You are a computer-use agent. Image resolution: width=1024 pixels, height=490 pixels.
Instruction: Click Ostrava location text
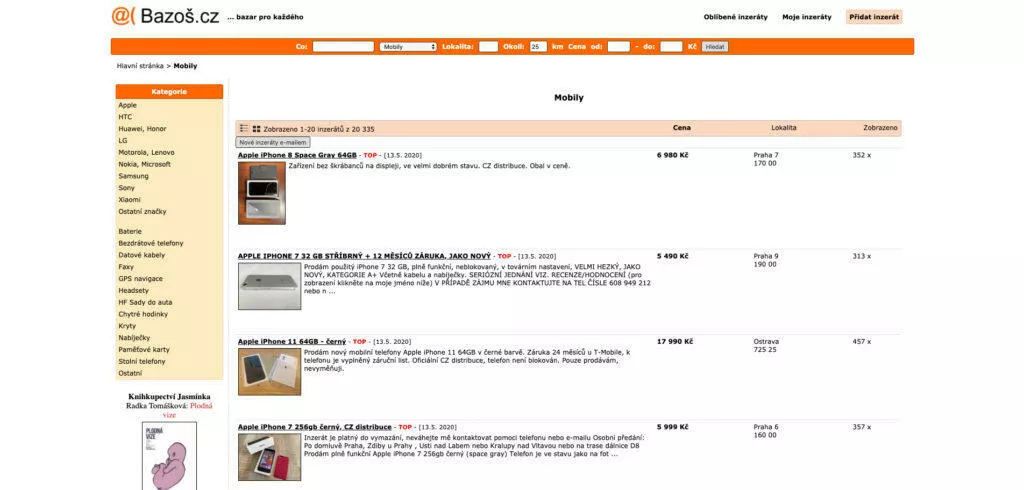point(766,342)
